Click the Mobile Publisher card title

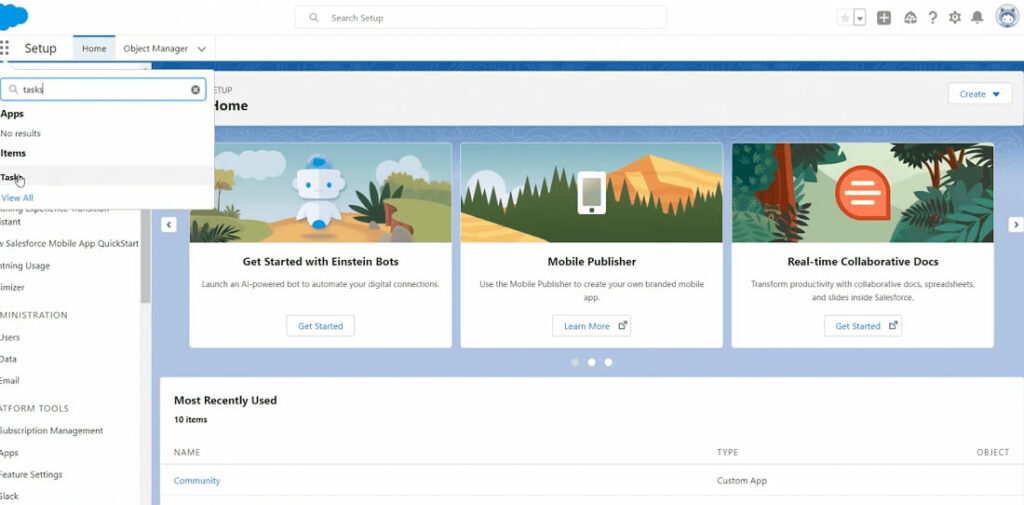click(592, 262)
